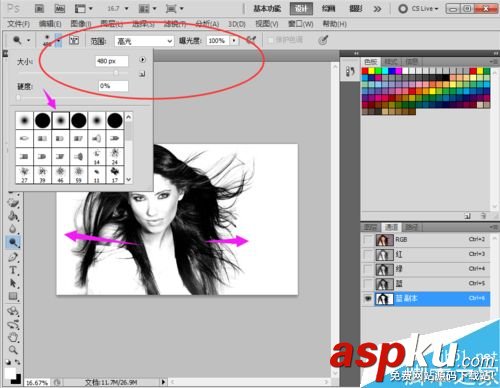Switch to the 通道 channels tab

point(391,227)
